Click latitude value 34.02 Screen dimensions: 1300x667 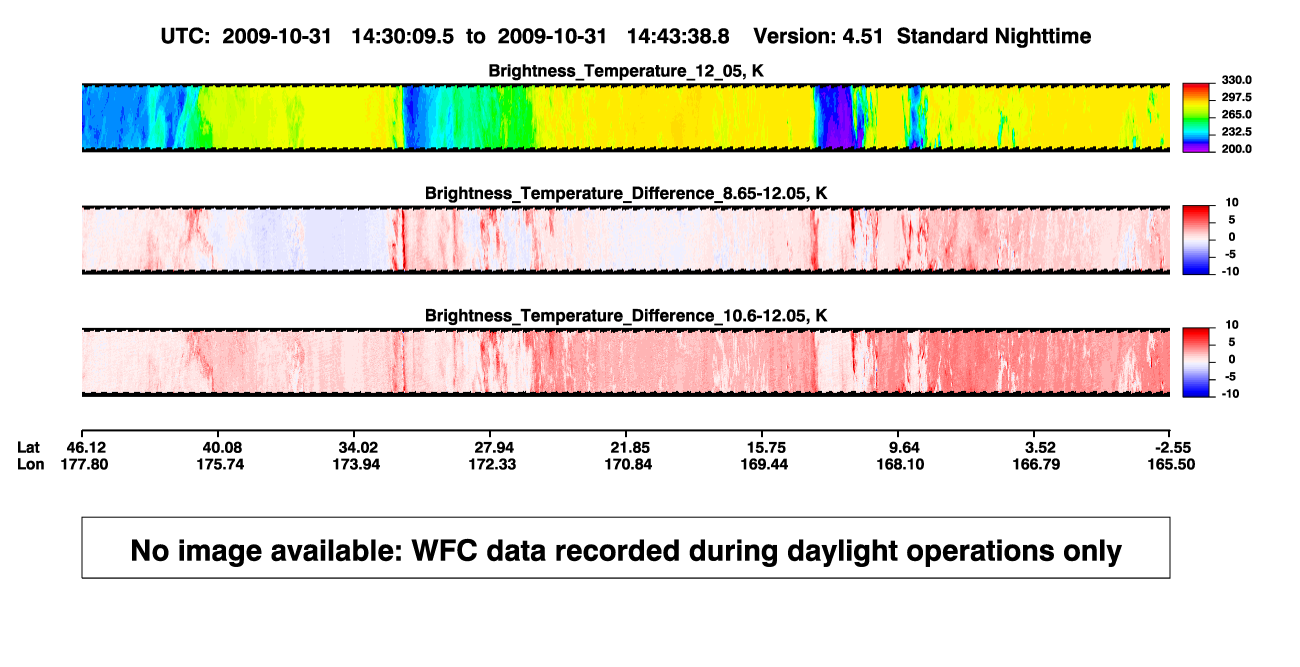[359, 447]
